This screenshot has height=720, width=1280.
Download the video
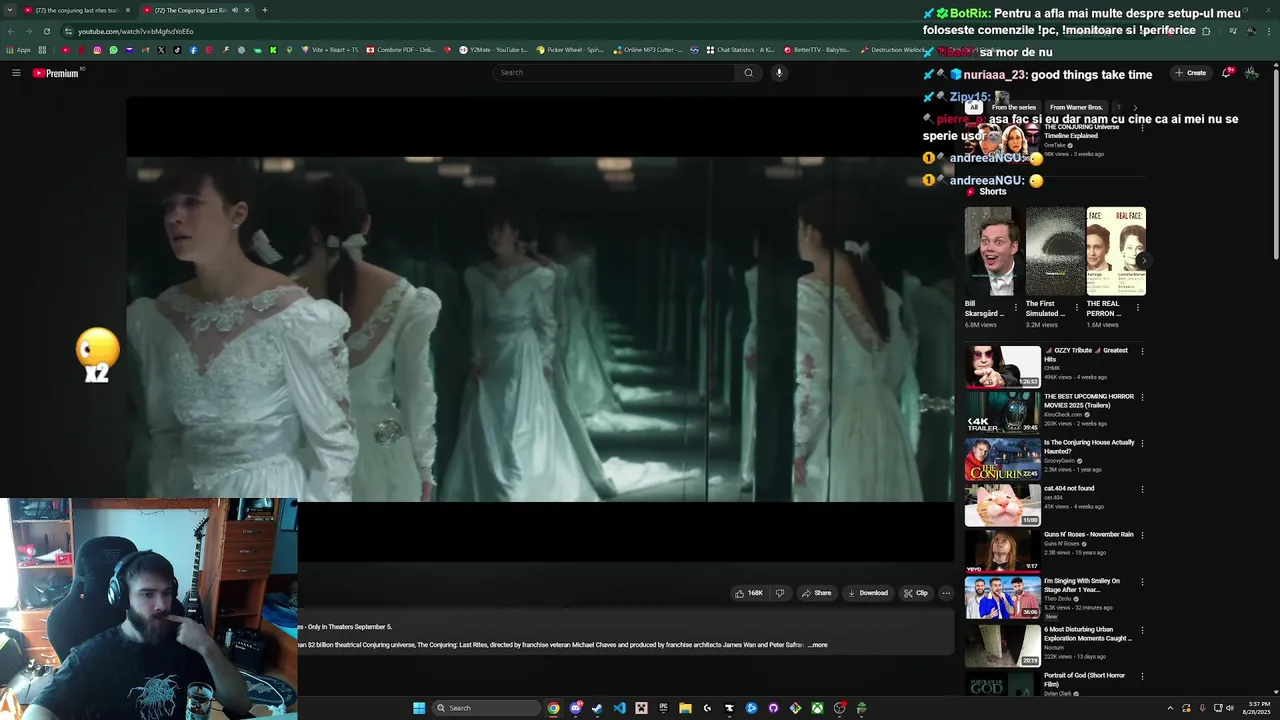coord(867,593)
